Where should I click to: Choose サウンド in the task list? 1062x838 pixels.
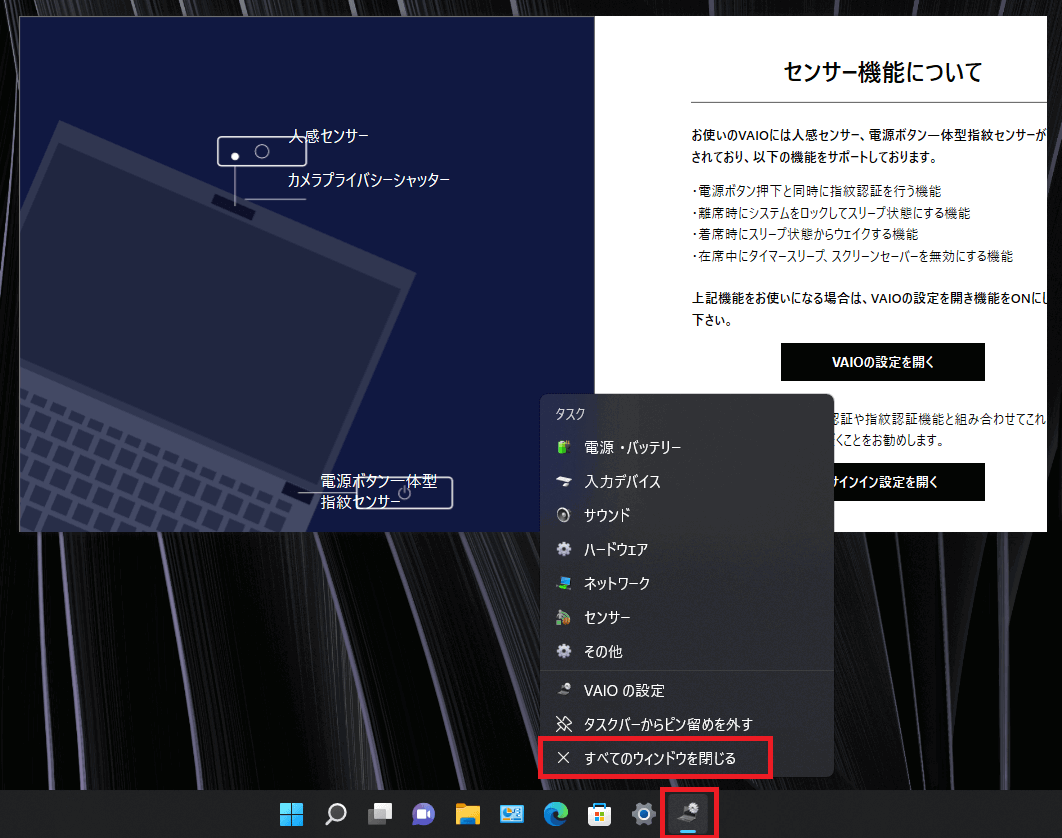[687, 515]
